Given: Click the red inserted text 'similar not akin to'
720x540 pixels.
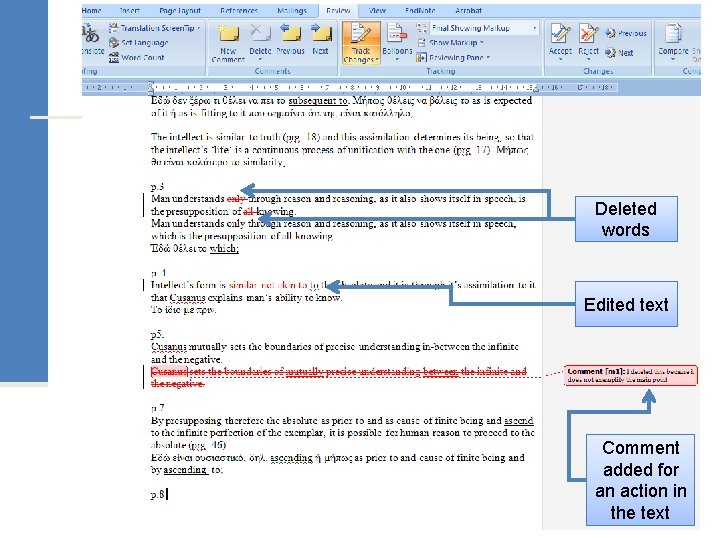Looking at the screenshot, I should click(268, 285).
